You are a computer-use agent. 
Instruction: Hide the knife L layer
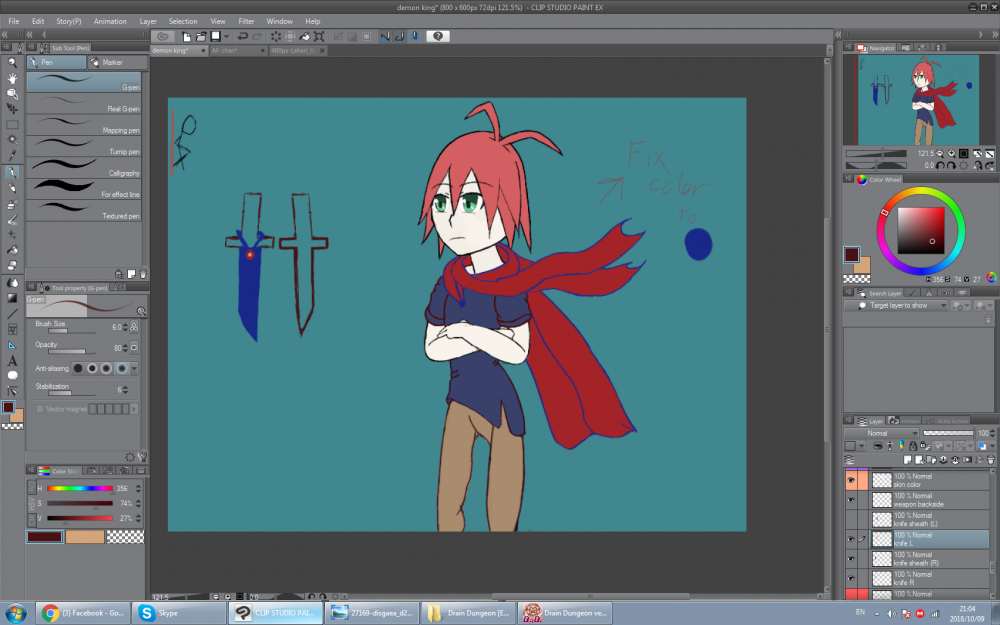tap(851, 540)
